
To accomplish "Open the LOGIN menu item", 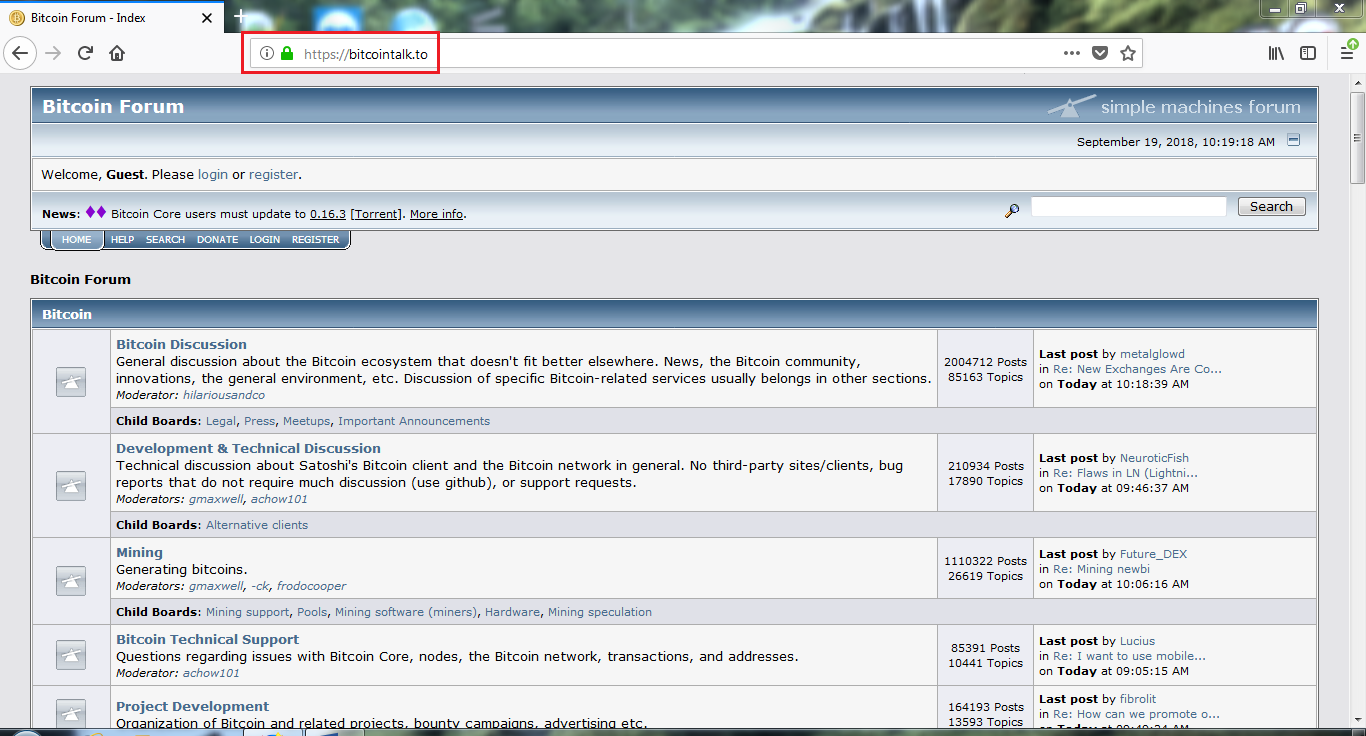I will click(x=265, y=240).
